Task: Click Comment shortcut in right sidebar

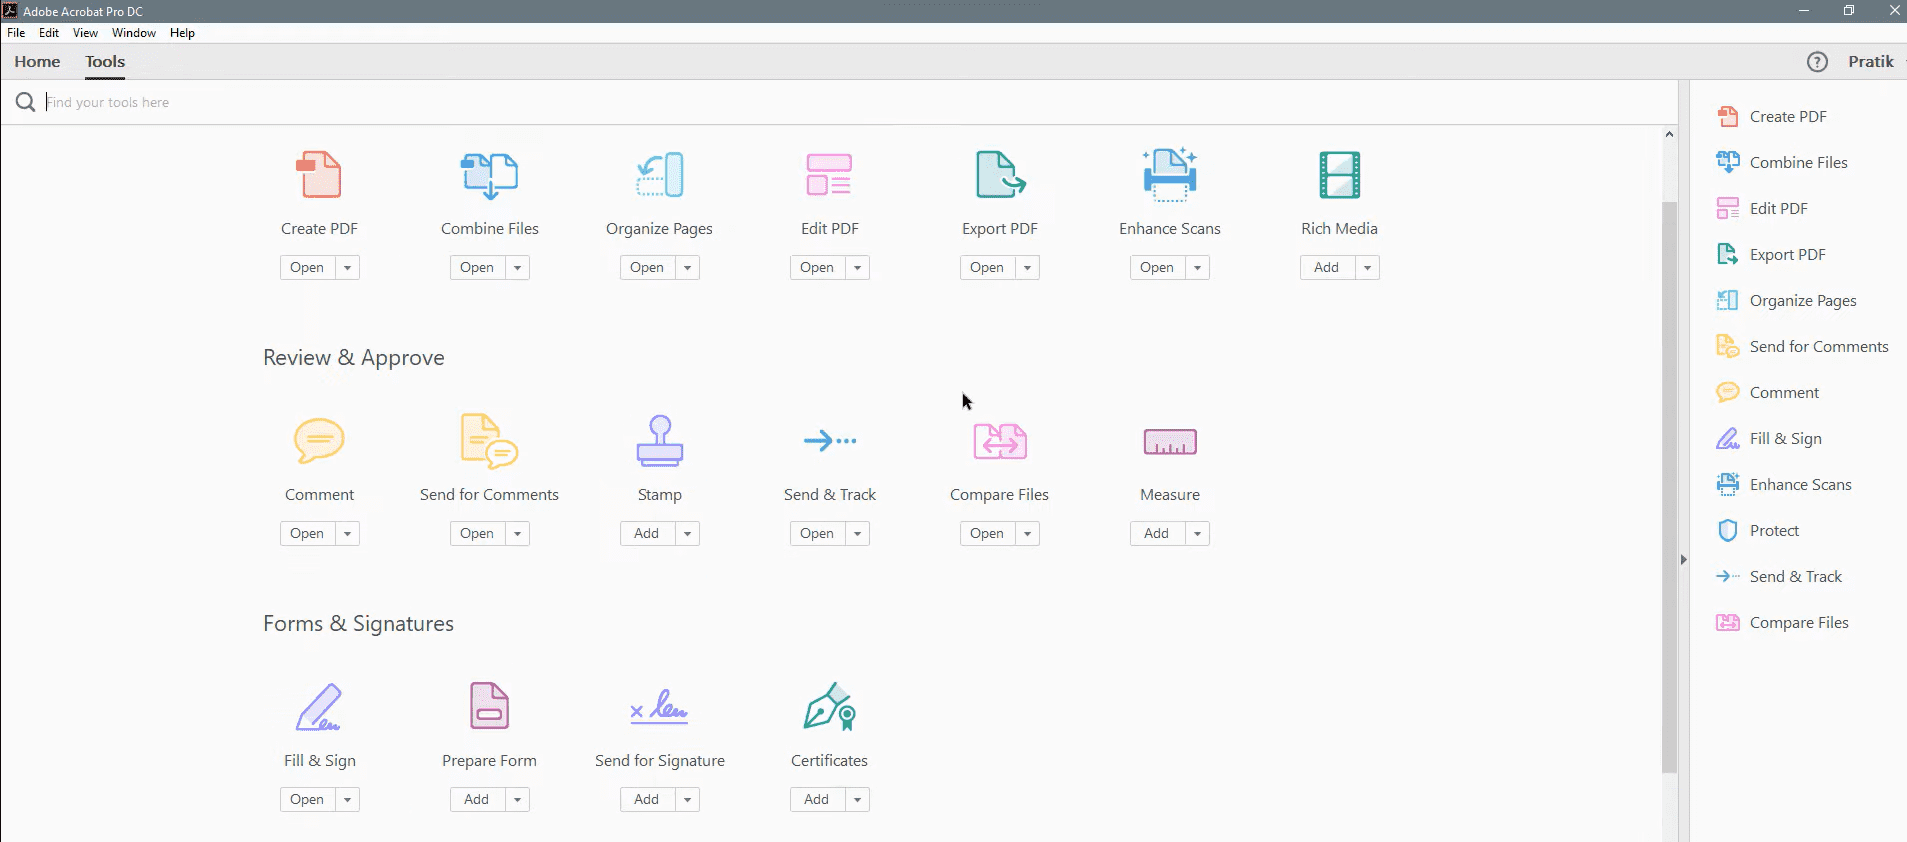Action: pos(1767,392)
